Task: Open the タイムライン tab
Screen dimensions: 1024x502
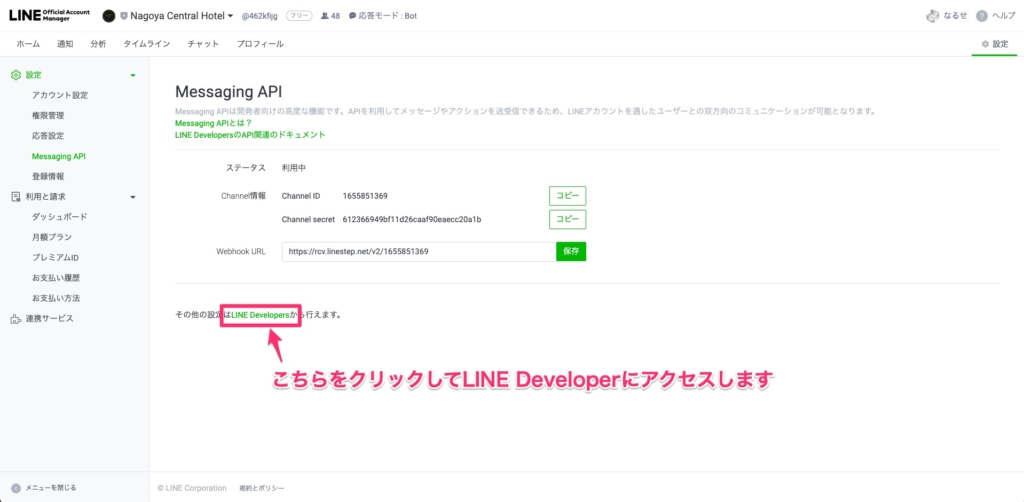Action: tap(146, 44)
